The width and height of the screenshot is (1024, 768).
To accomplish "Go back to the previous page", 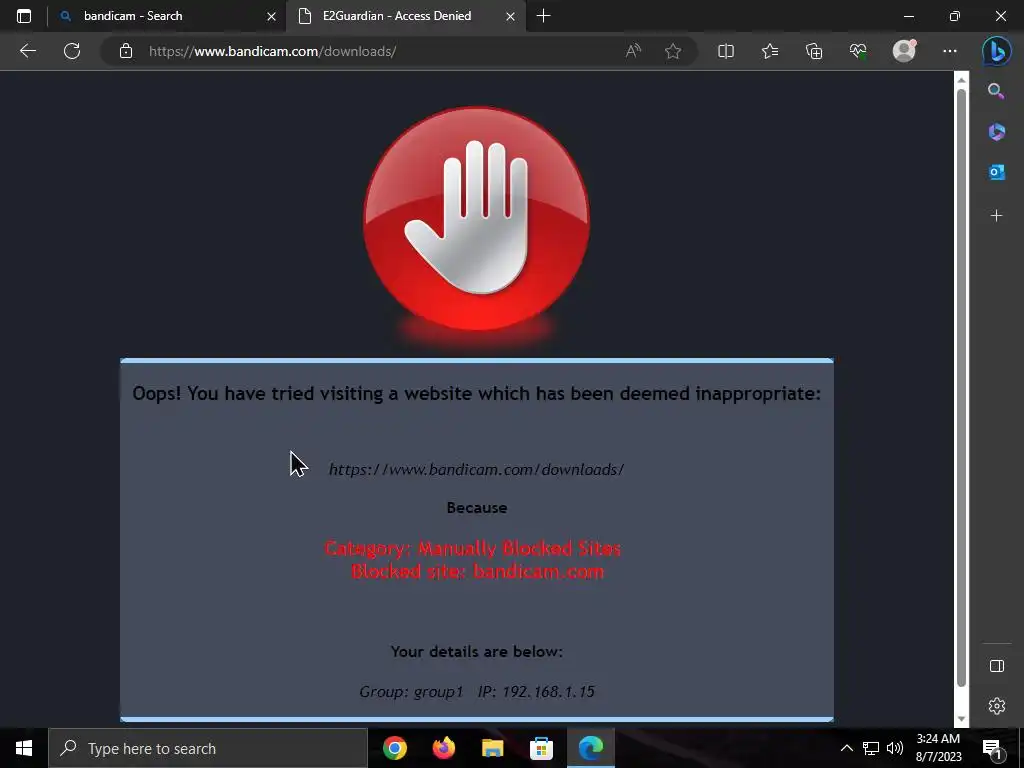I will 27,51.
